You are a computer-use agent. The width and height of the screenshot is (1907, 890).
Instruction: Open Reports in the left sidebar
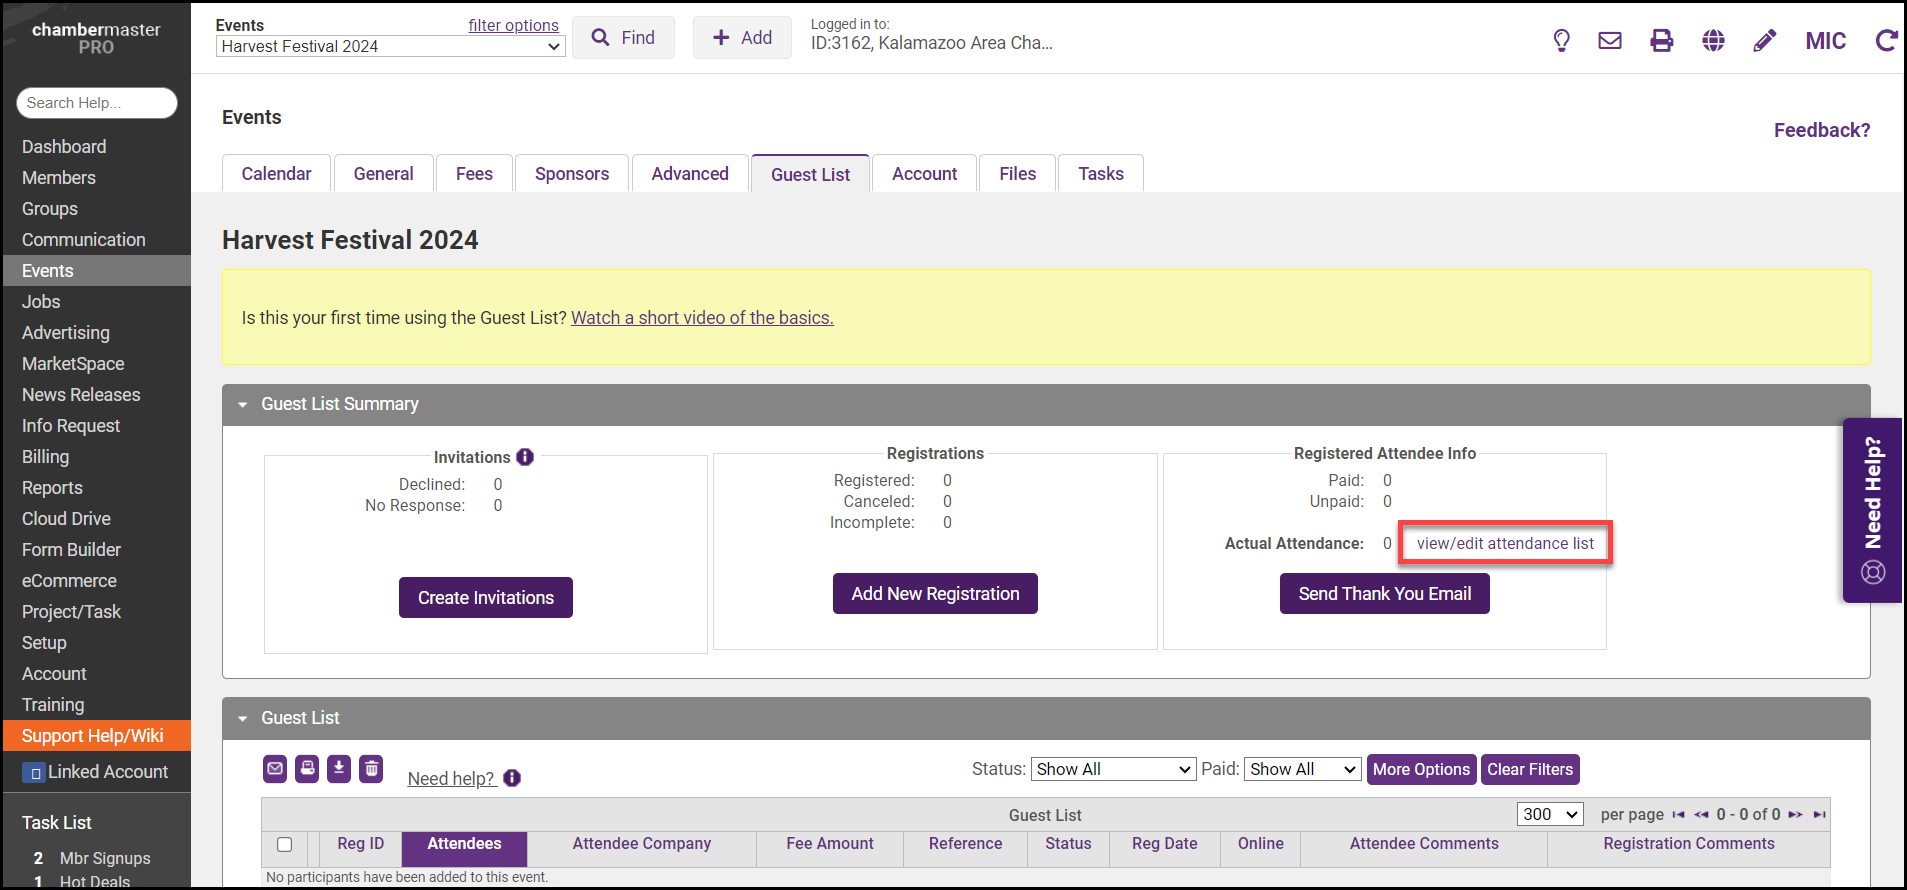[52, 488]
